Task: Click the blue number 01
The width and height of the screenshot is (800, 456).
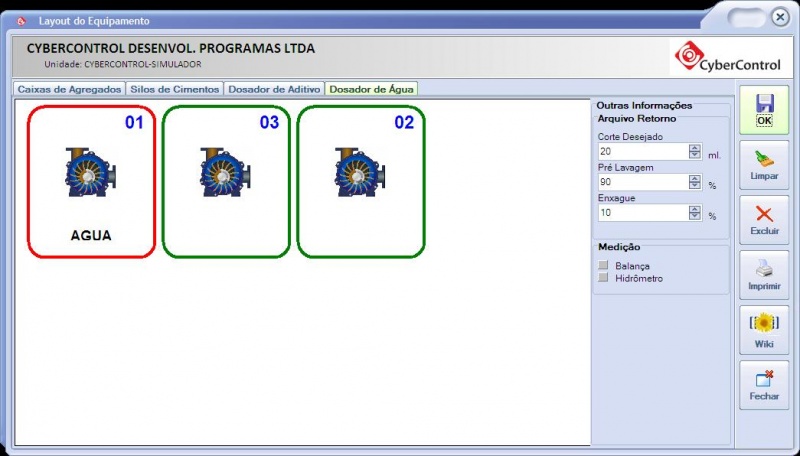Action: pyautogui.click(x=134, y=122)
